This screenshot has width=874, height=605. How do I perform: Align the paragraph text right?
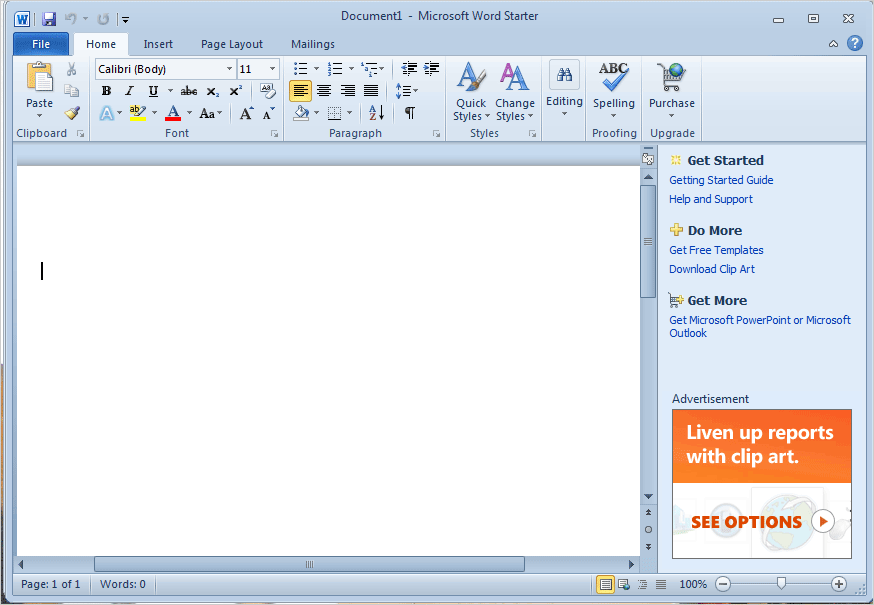(347, 90)
